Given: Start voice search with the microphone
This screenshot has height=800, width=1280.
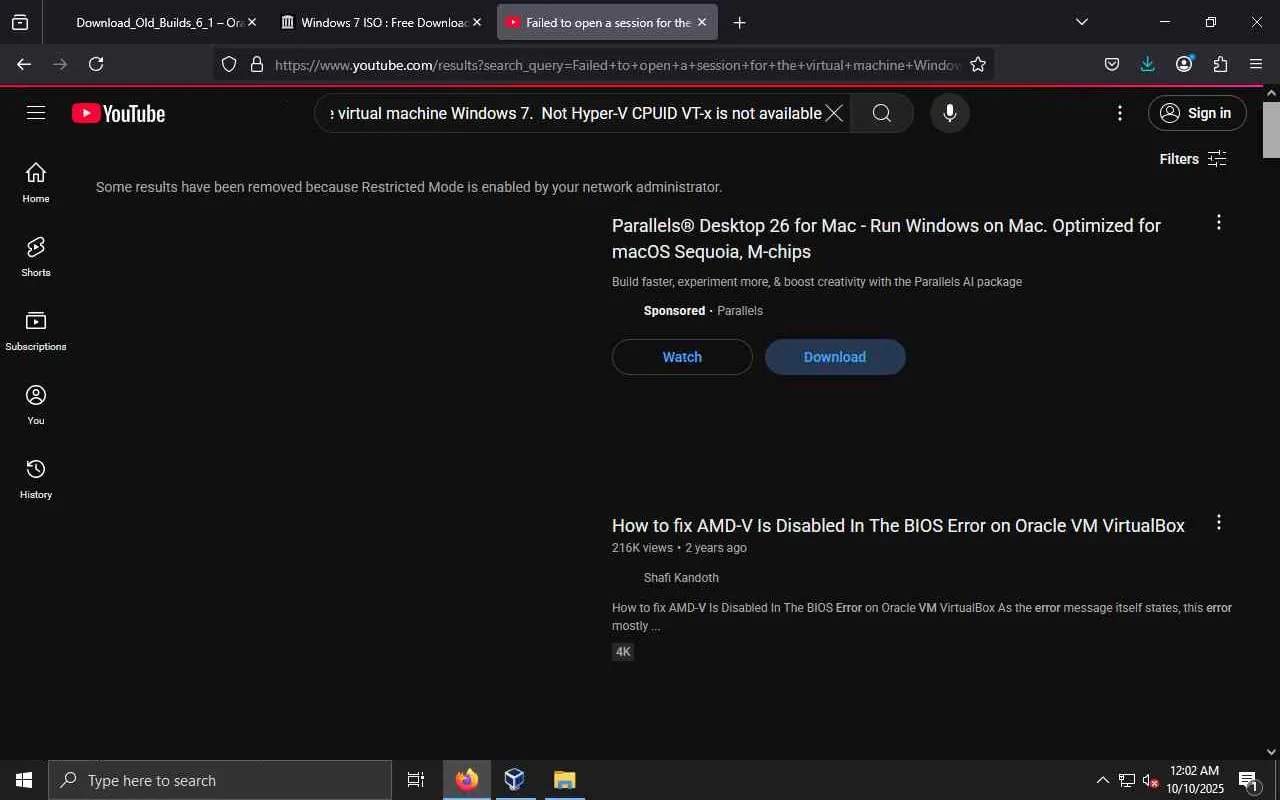Looking at the screenshot, I should coord(950,113).
